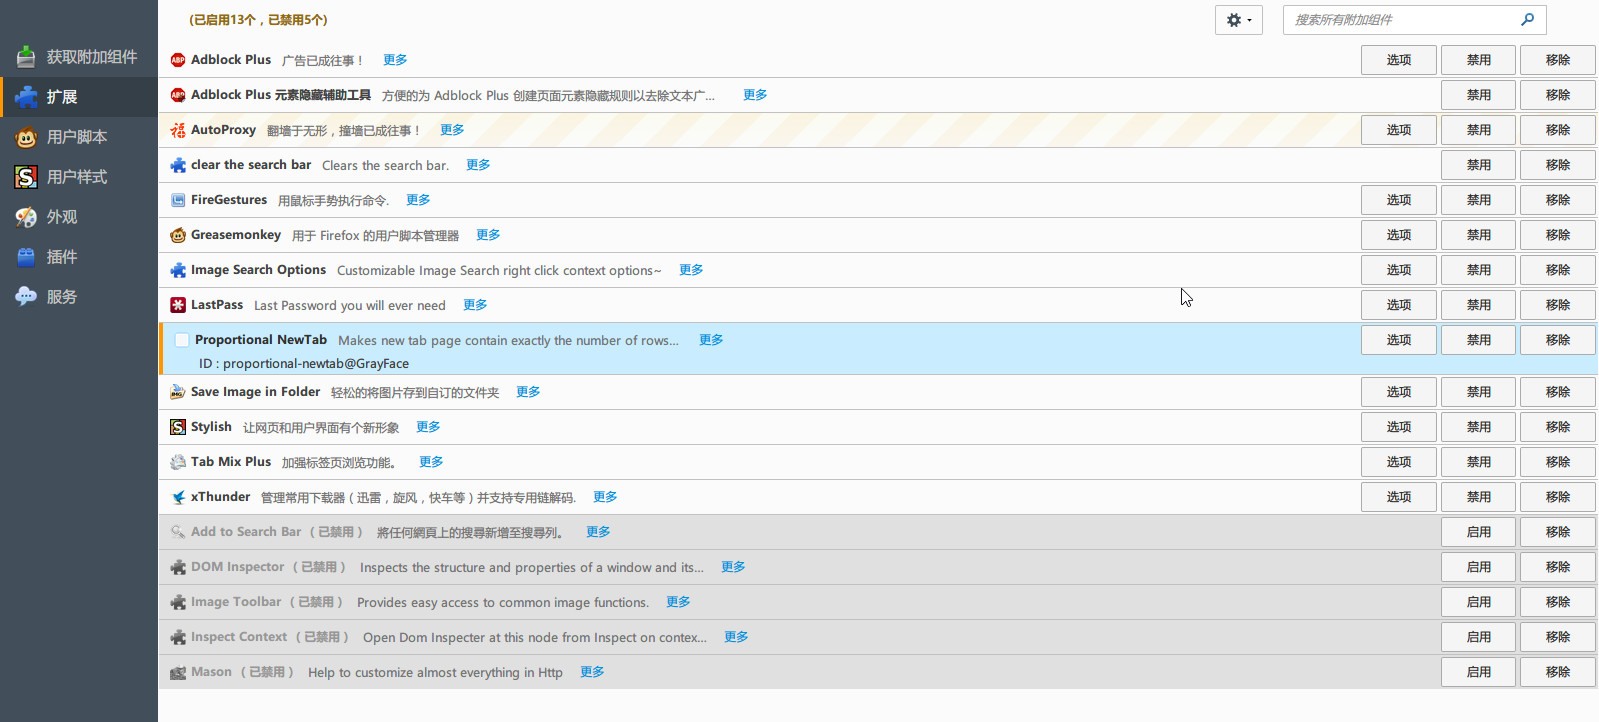Remove the Greasemonkey extension
This screenshot has width=1599, height=722.
(x=1558, y=235)
